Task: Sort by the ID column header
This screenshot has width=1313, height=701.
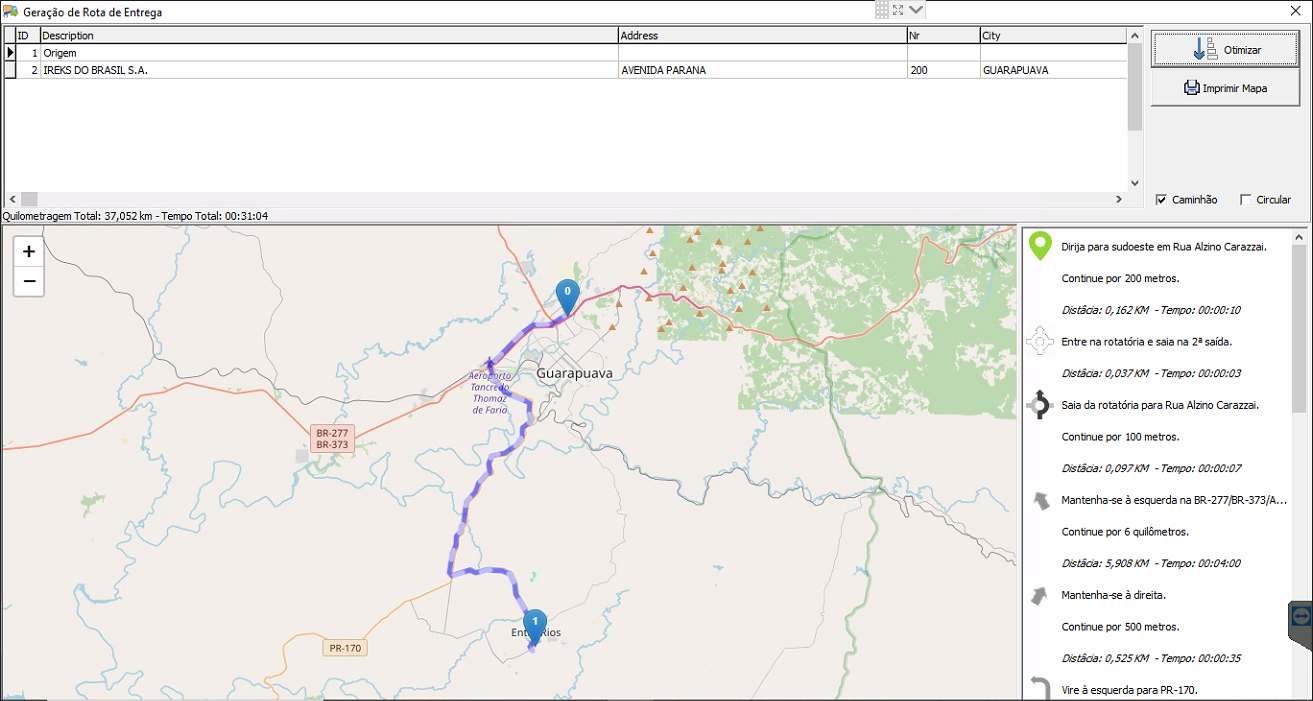Action: click(x=28, y=35)
